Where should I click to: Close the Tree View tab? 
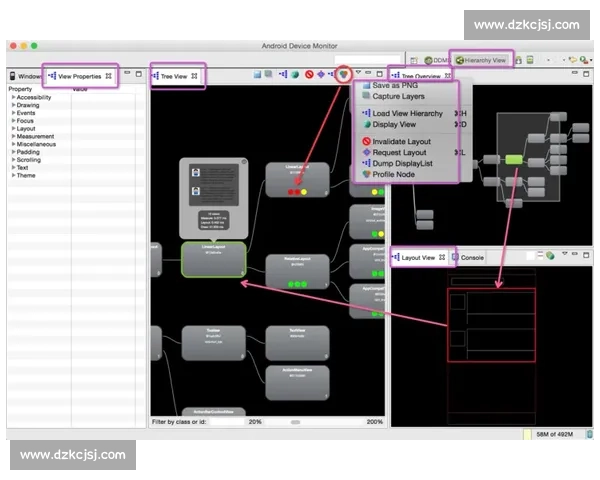[194, 76]
